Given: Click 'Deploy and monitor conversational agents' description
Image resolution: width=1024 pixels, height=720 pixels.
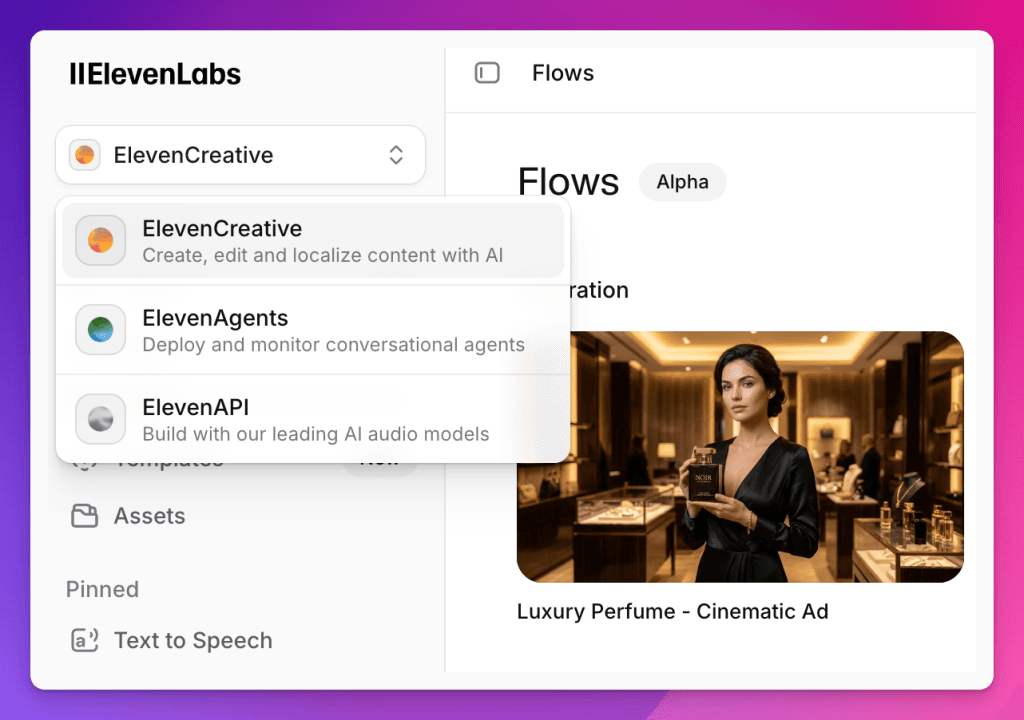Looking at the screenshot, I should pos(334,345).
